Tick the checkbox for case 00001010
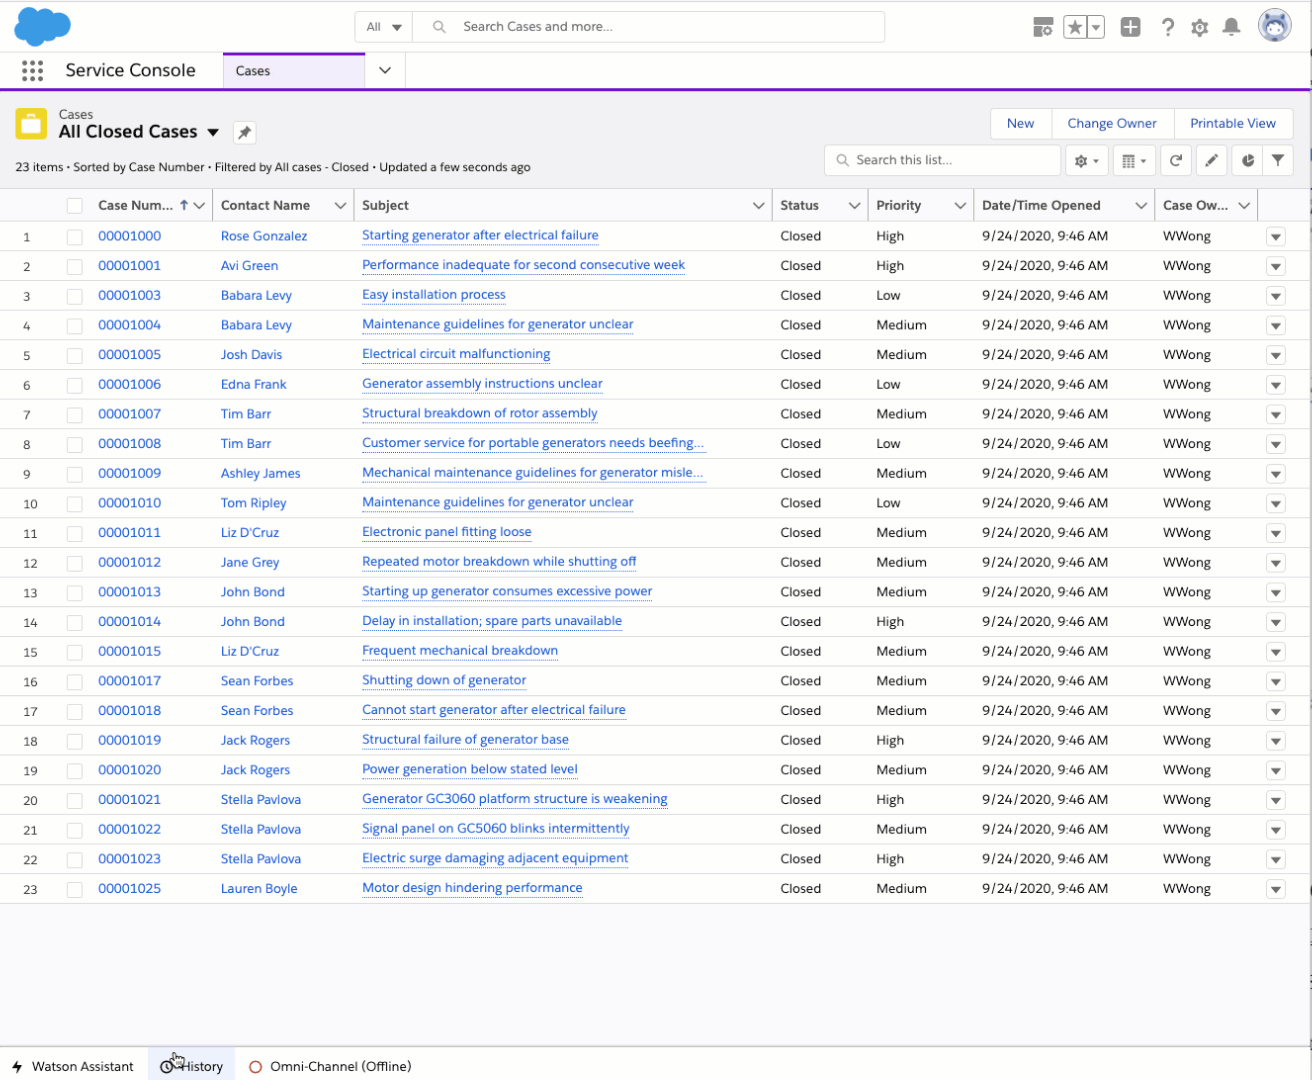The width and height of the screenshot is (1312, 1080). pos(75,504)
